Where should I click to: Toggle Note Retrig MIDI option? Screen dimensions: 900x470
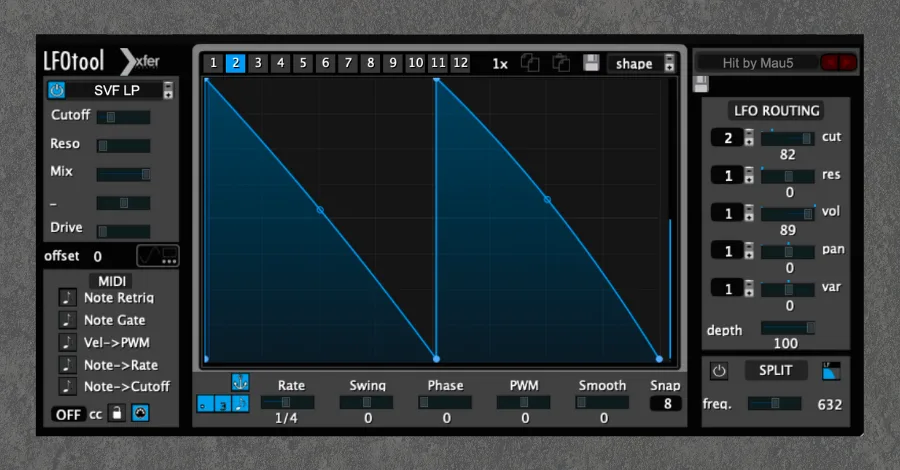(x=67, y=297)
